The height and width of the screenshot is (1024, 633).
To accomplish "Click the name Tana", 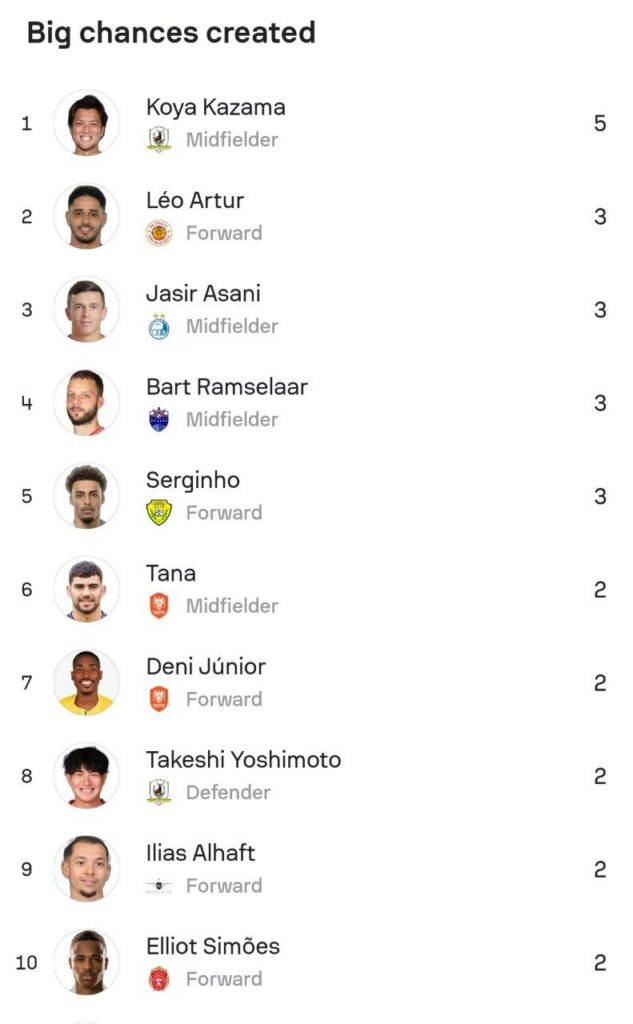I will pyautogui.click(x=171, y=573).
